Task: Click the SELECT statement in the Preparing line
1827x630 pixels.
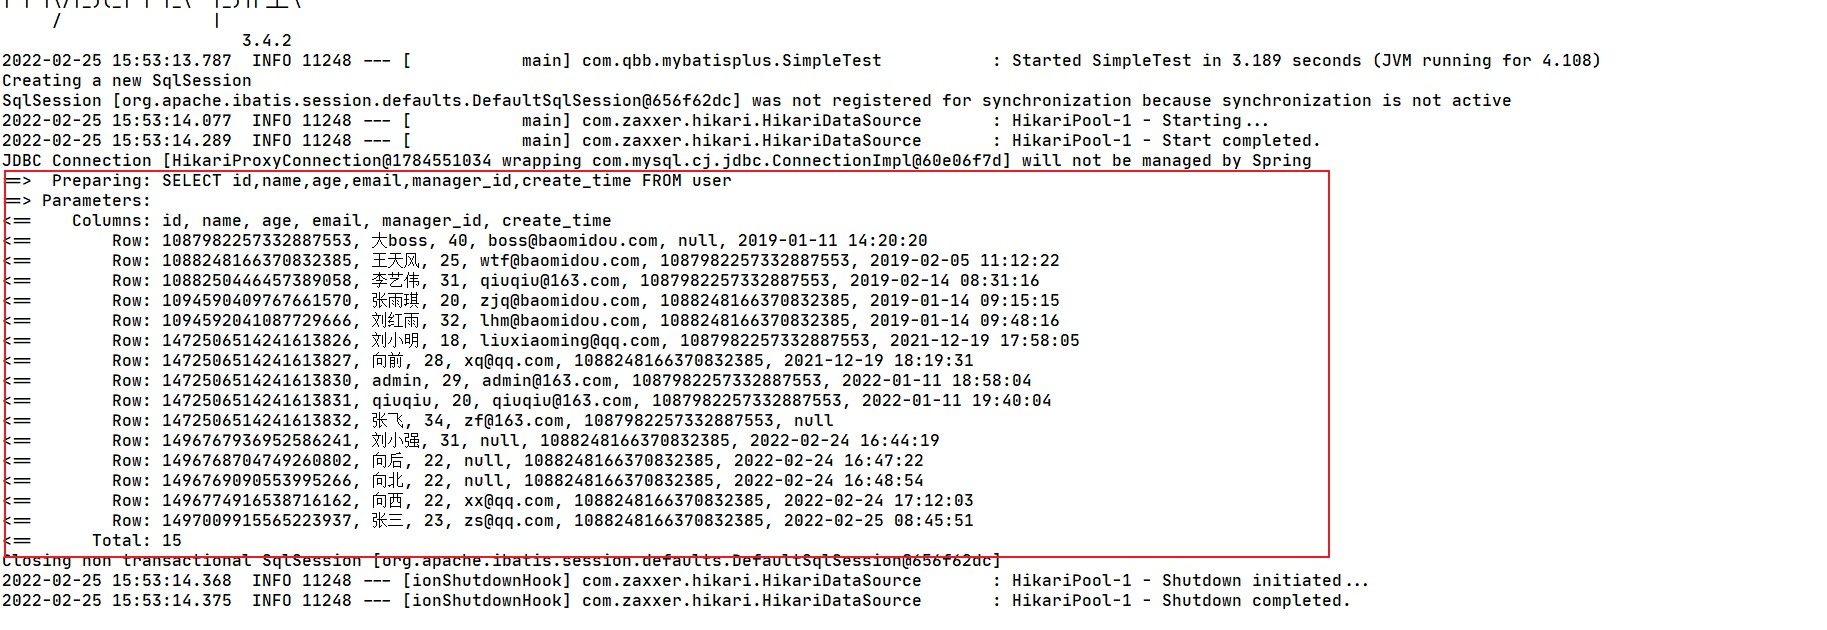Action: pyautogui.click(x=446, y=181)
